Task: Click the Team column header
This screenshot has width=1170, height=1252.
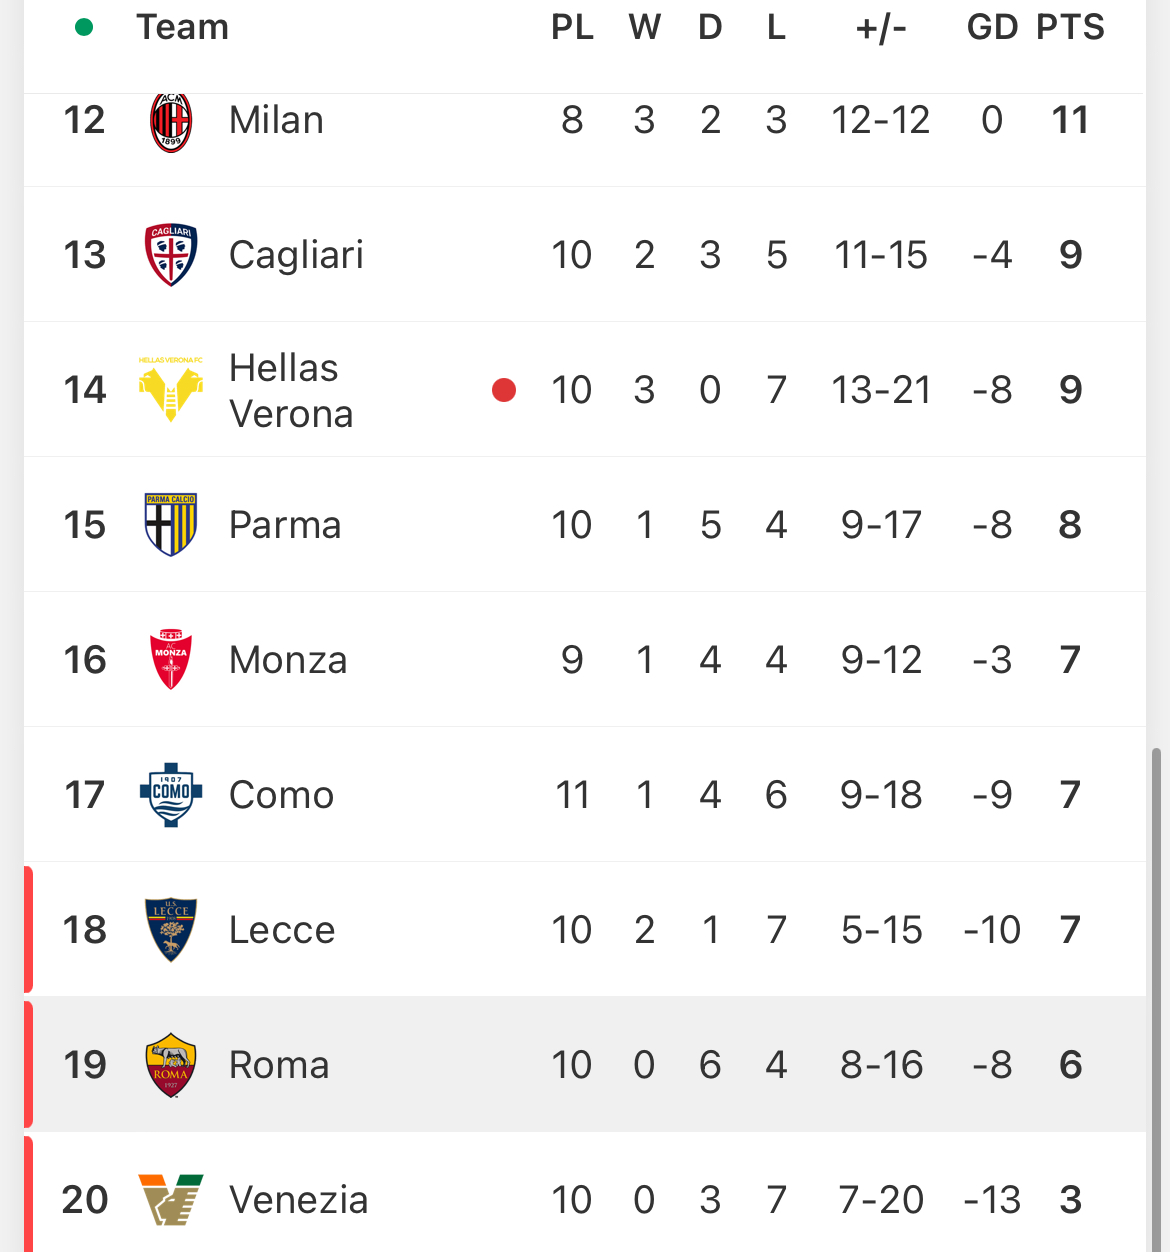Action: pos(182,27)
